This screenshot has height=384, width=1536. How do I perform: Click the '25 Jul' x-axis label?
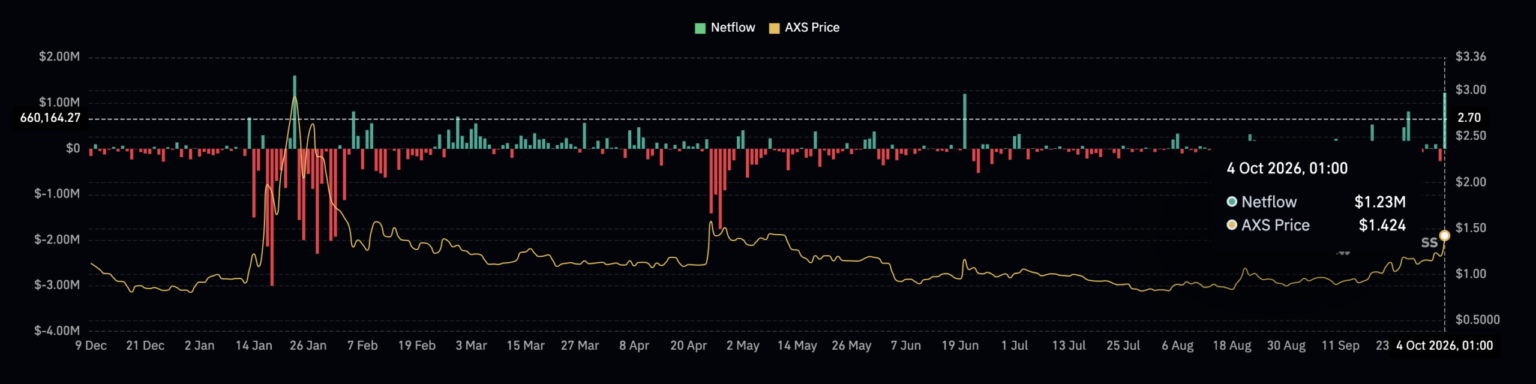(1122, 346)
